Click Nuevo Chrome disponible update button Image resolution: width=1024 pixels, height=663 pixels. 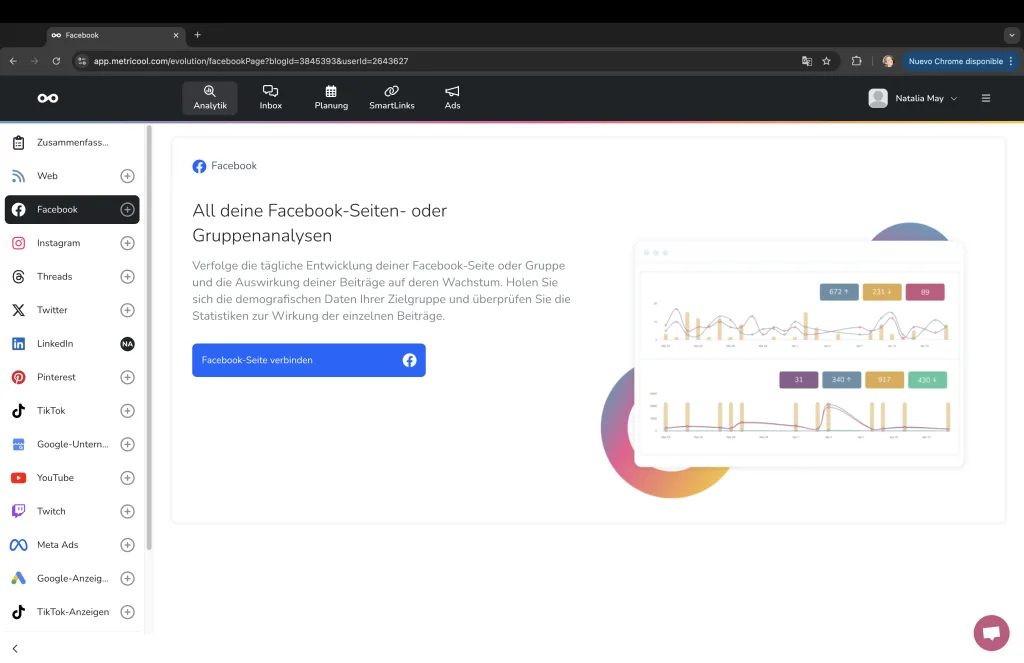coord(960,61)
